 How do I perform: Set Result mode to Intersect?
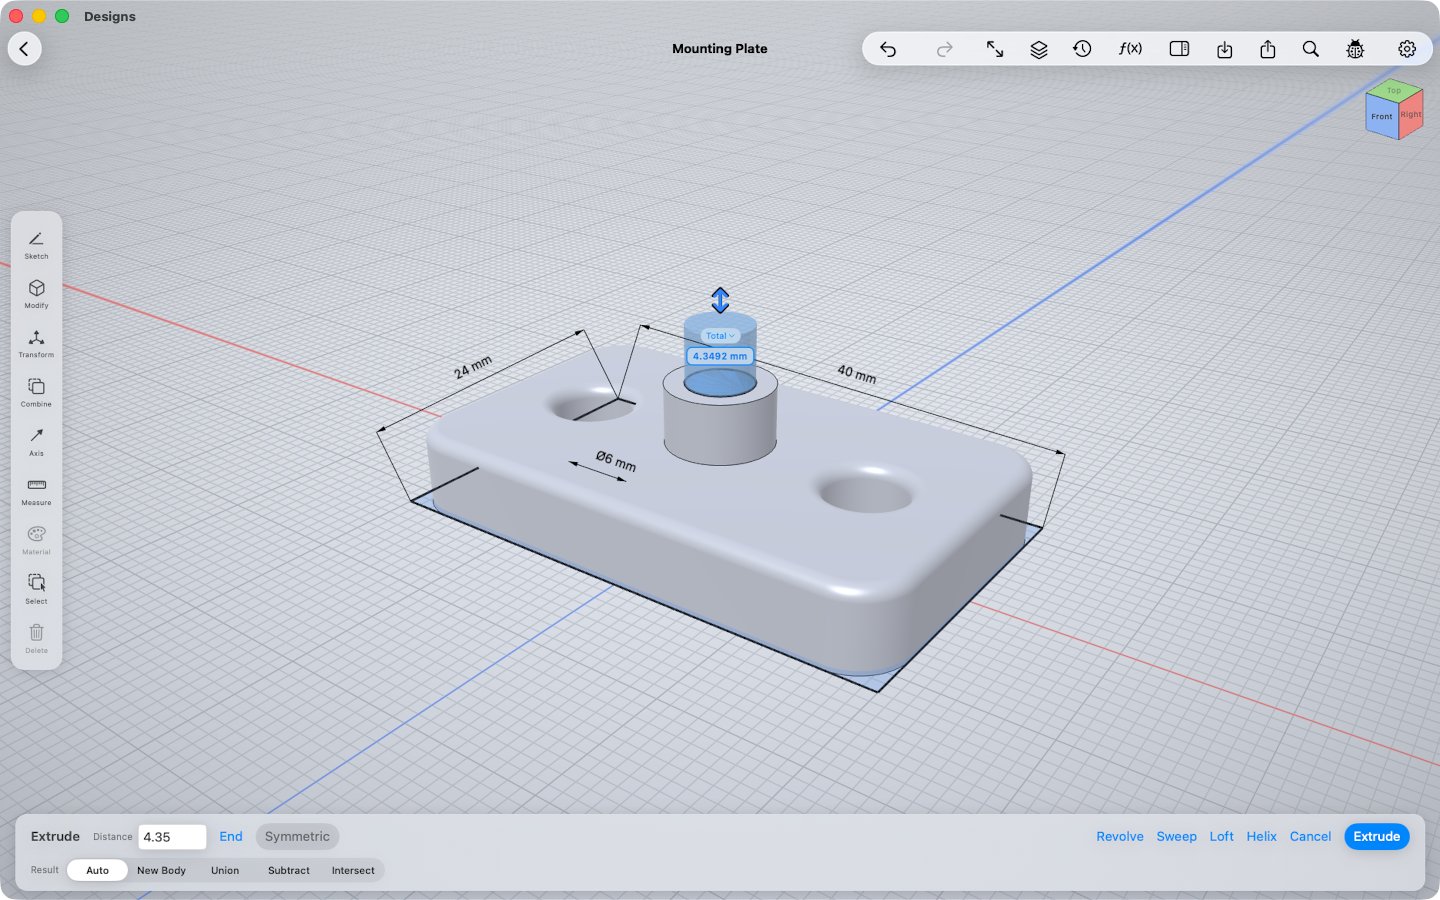tap(353, 870)
